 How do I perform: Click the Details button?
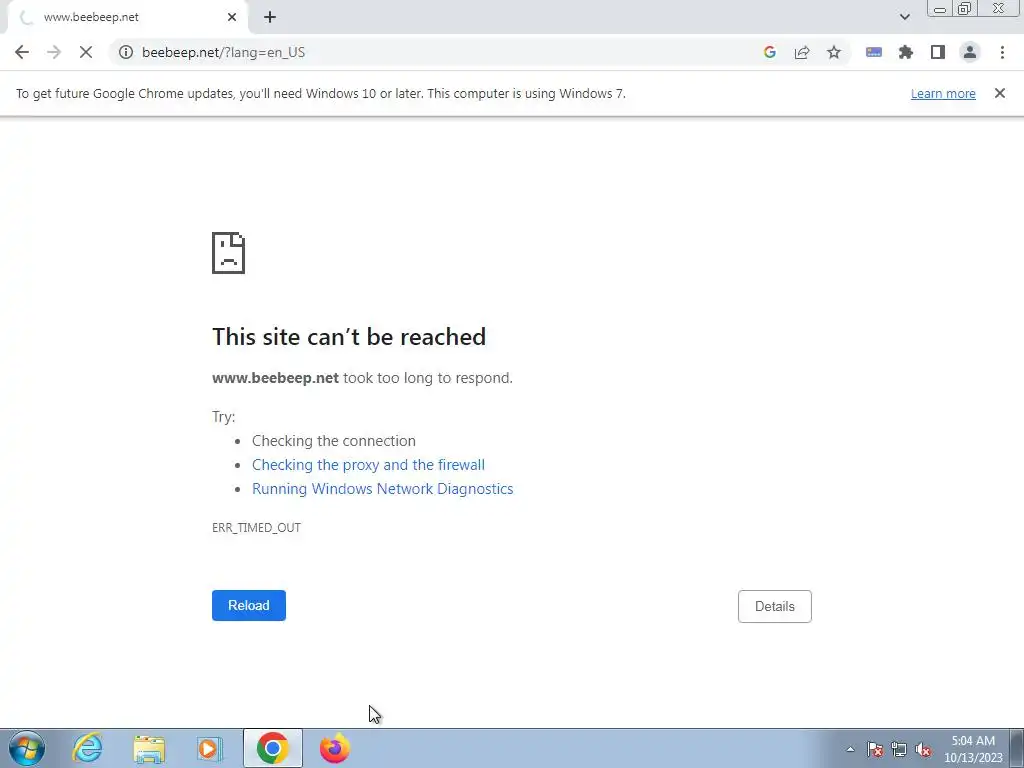click(775, 606)
